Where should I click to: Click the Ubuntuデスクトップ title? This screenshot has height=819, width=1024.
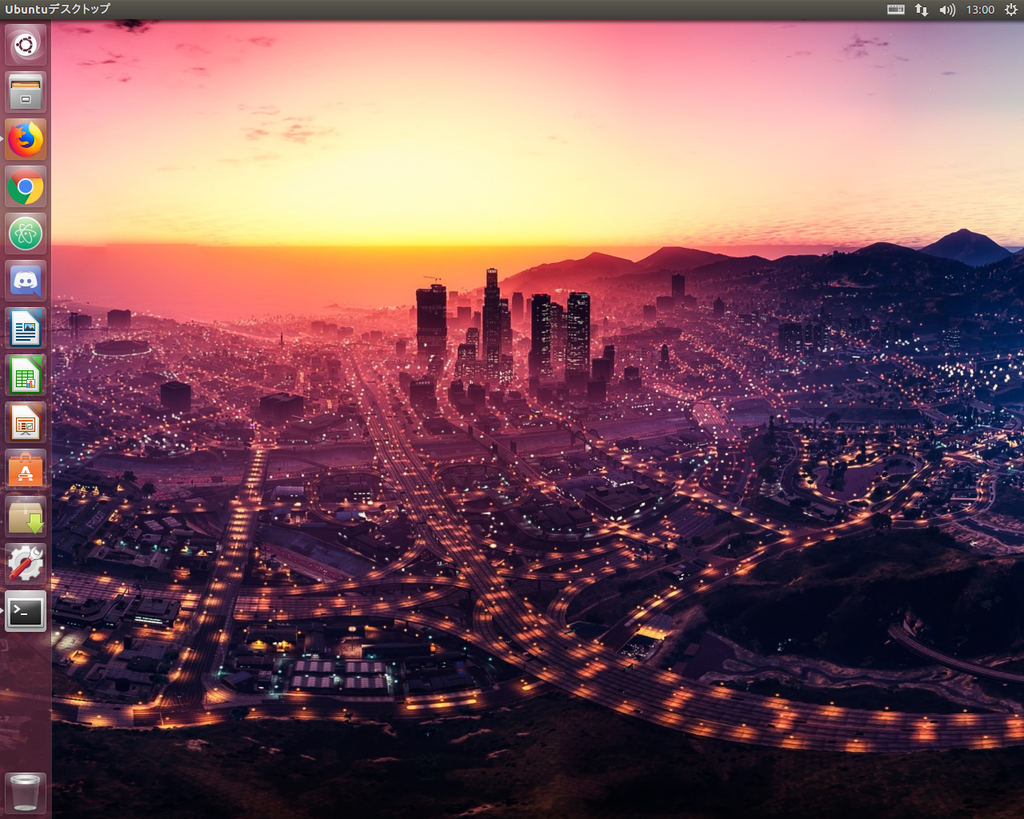(57, 9)
